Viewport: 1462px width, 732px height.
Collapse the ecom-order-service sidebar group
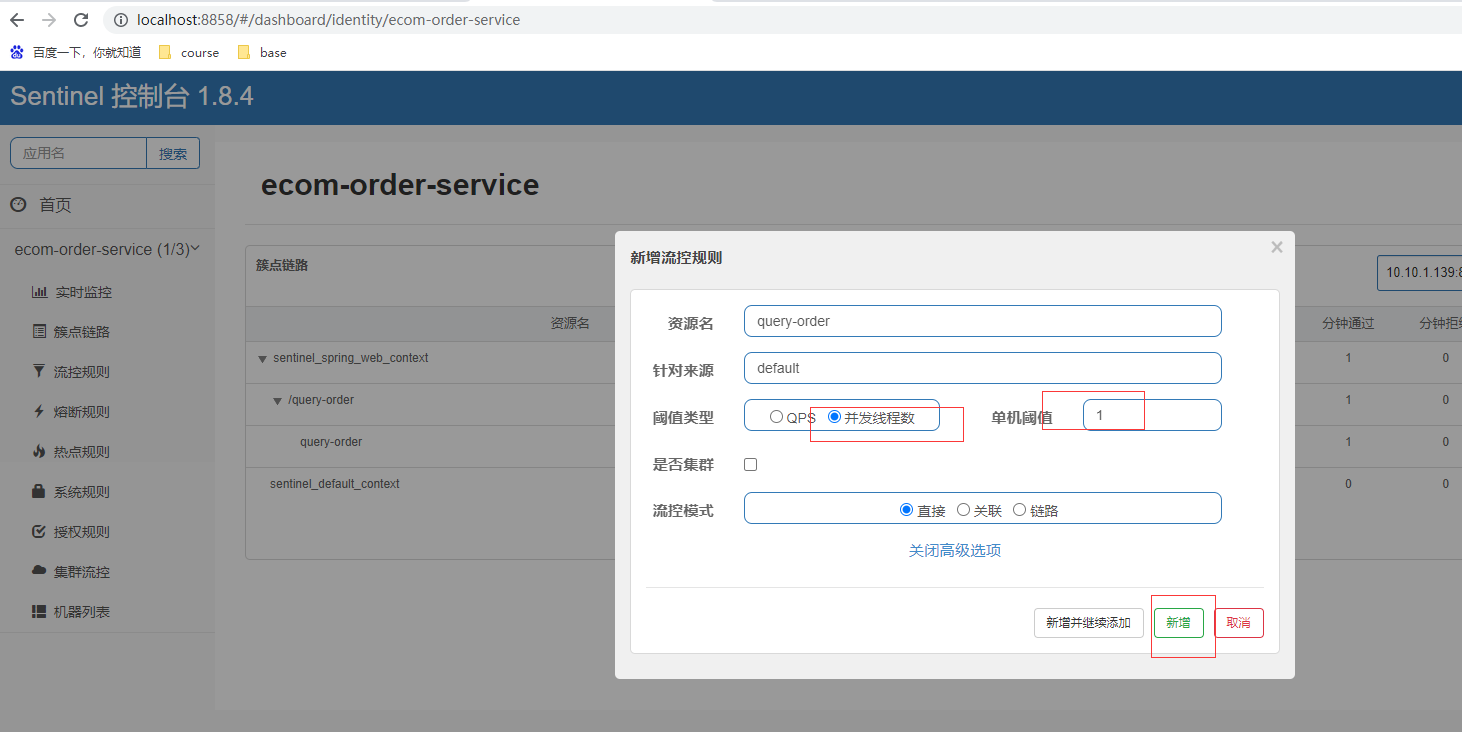pyautogui.click(x=107, y=249)
